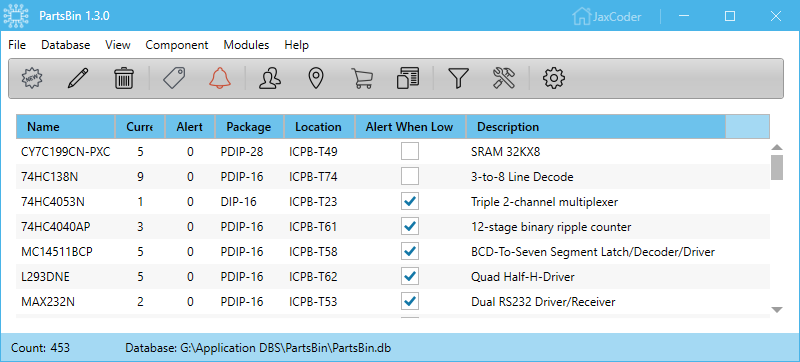Image resolution: width=800 pixels, height=362 pixels.
Task: Click the vertical scrollbar thumb
Action: tap(777, 167)
